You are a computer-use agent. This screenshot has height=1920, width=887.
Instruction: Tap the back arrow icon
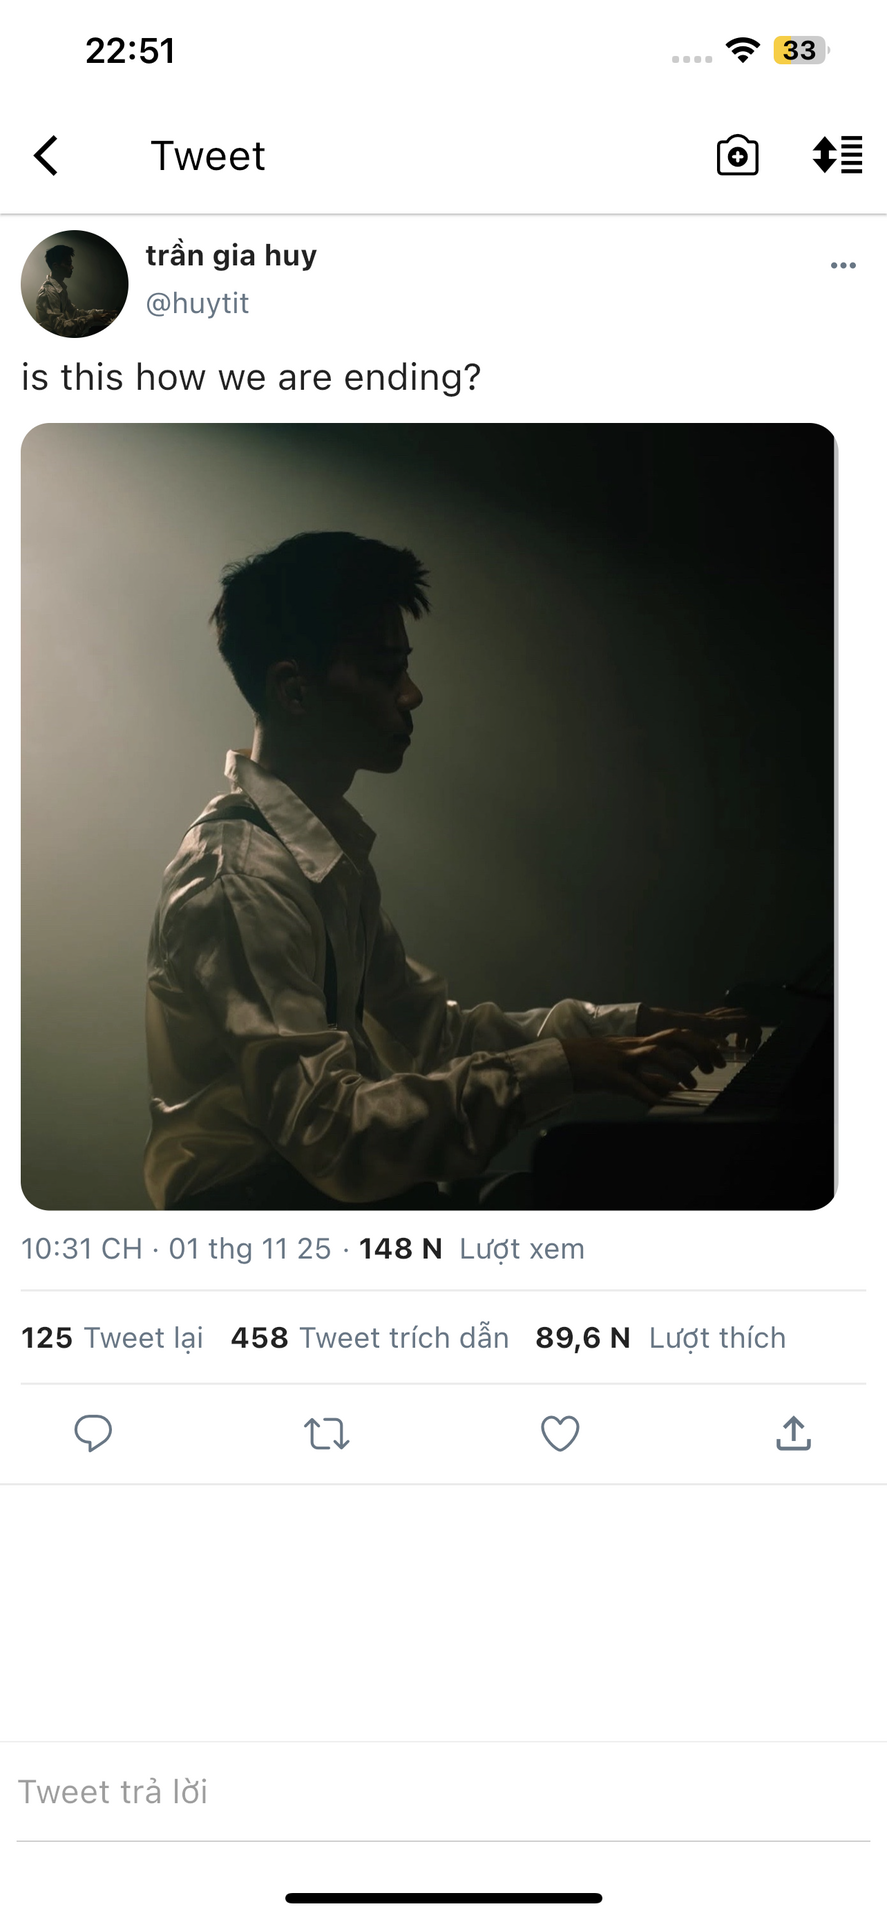(46, 156)
